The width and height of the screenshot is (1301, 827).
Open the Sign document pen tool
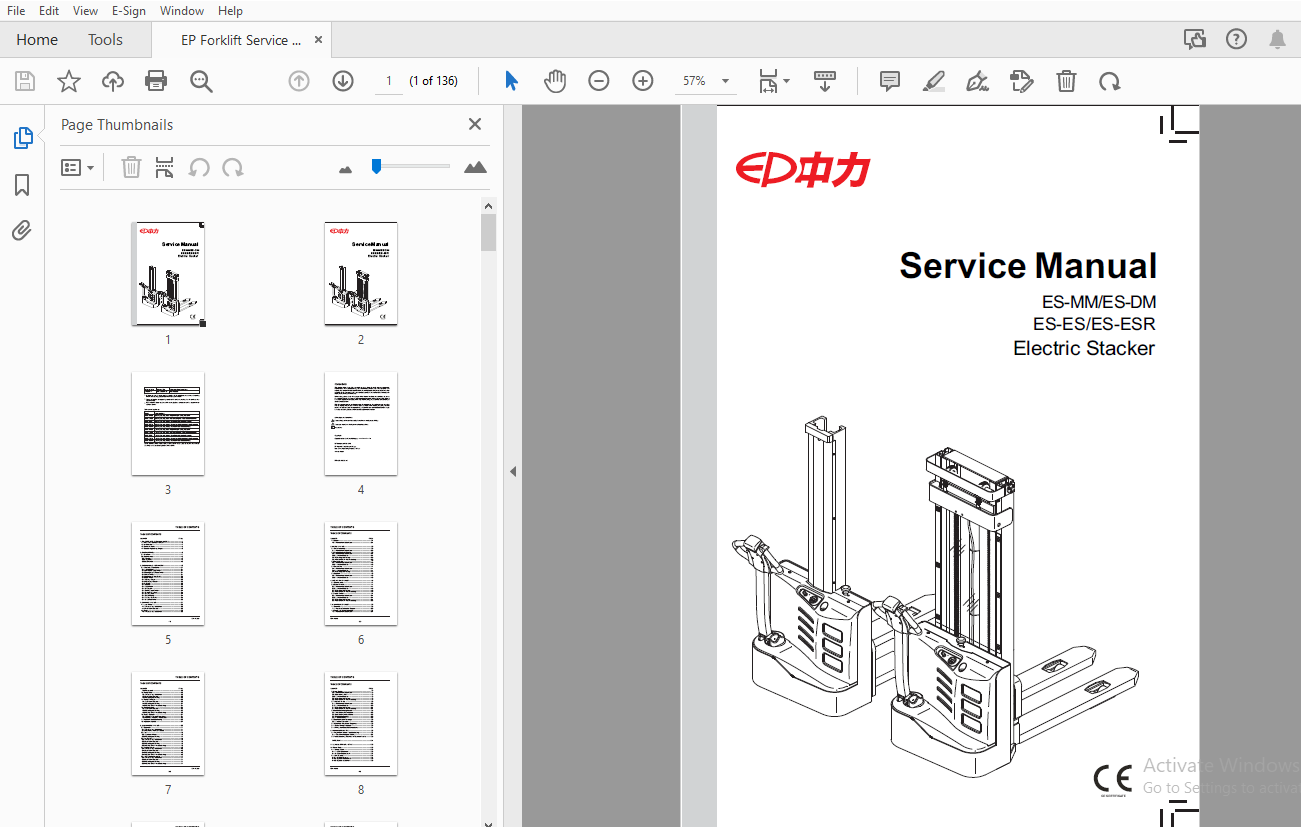point(978,81)
